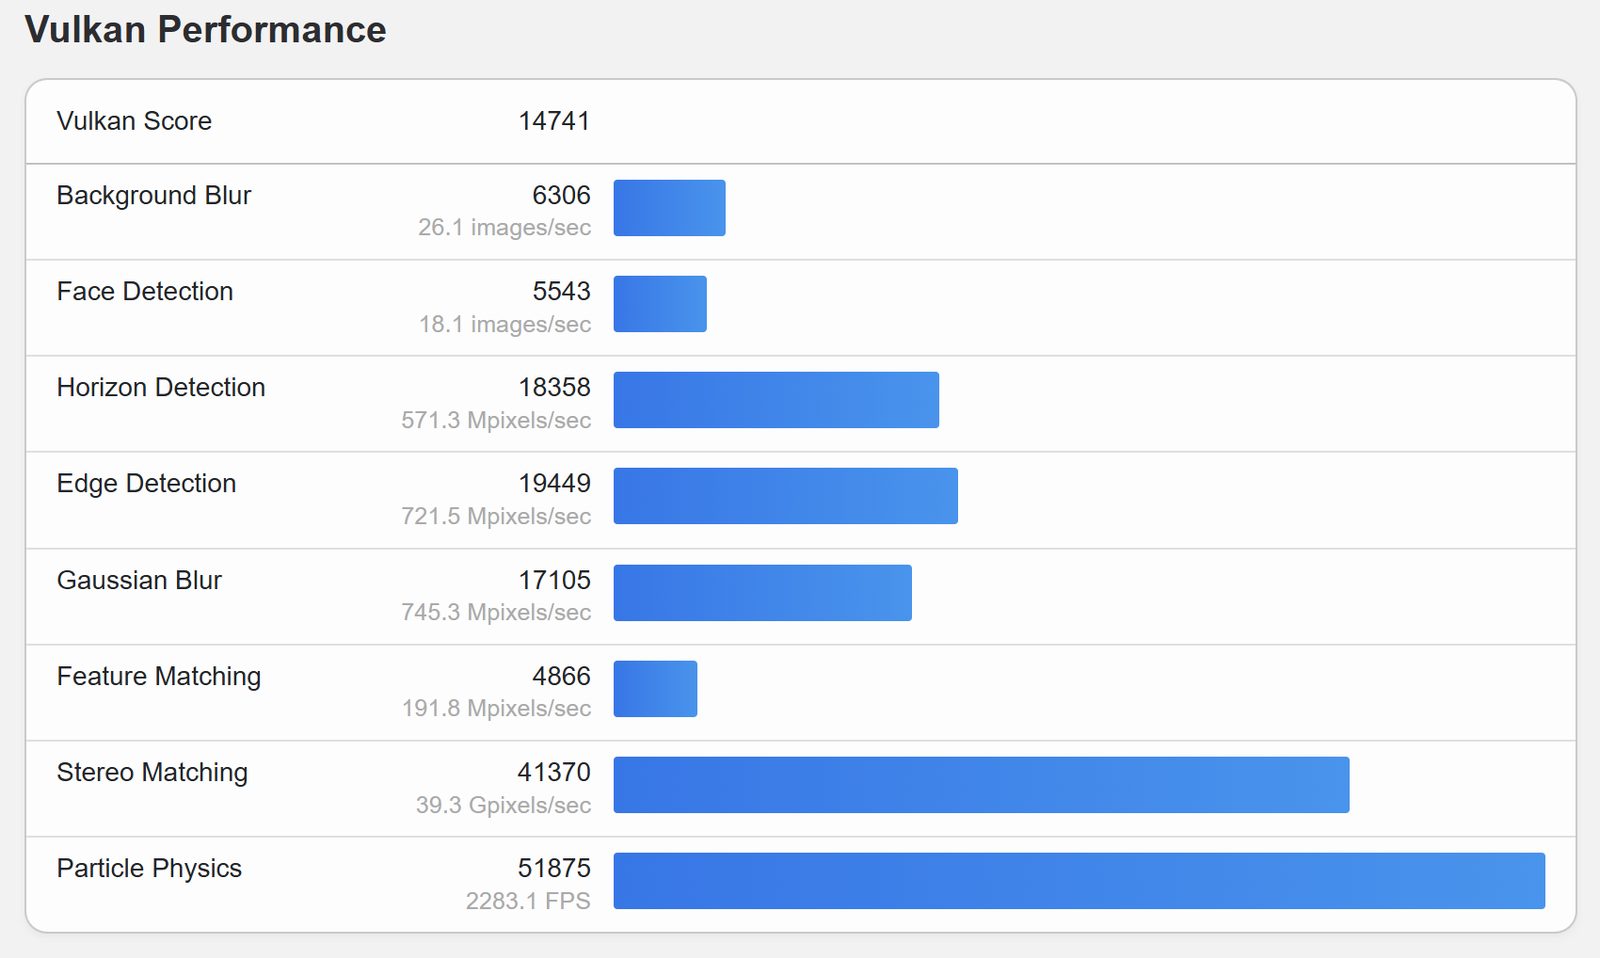Select the "Stereo Matching" label

(x=152, y=772)
